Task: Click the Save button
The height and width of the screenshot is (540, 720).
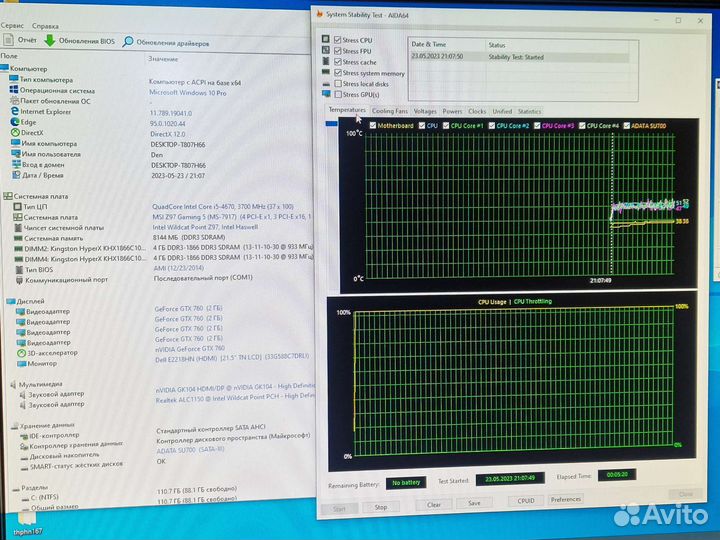Action: (x=474, y=503)
